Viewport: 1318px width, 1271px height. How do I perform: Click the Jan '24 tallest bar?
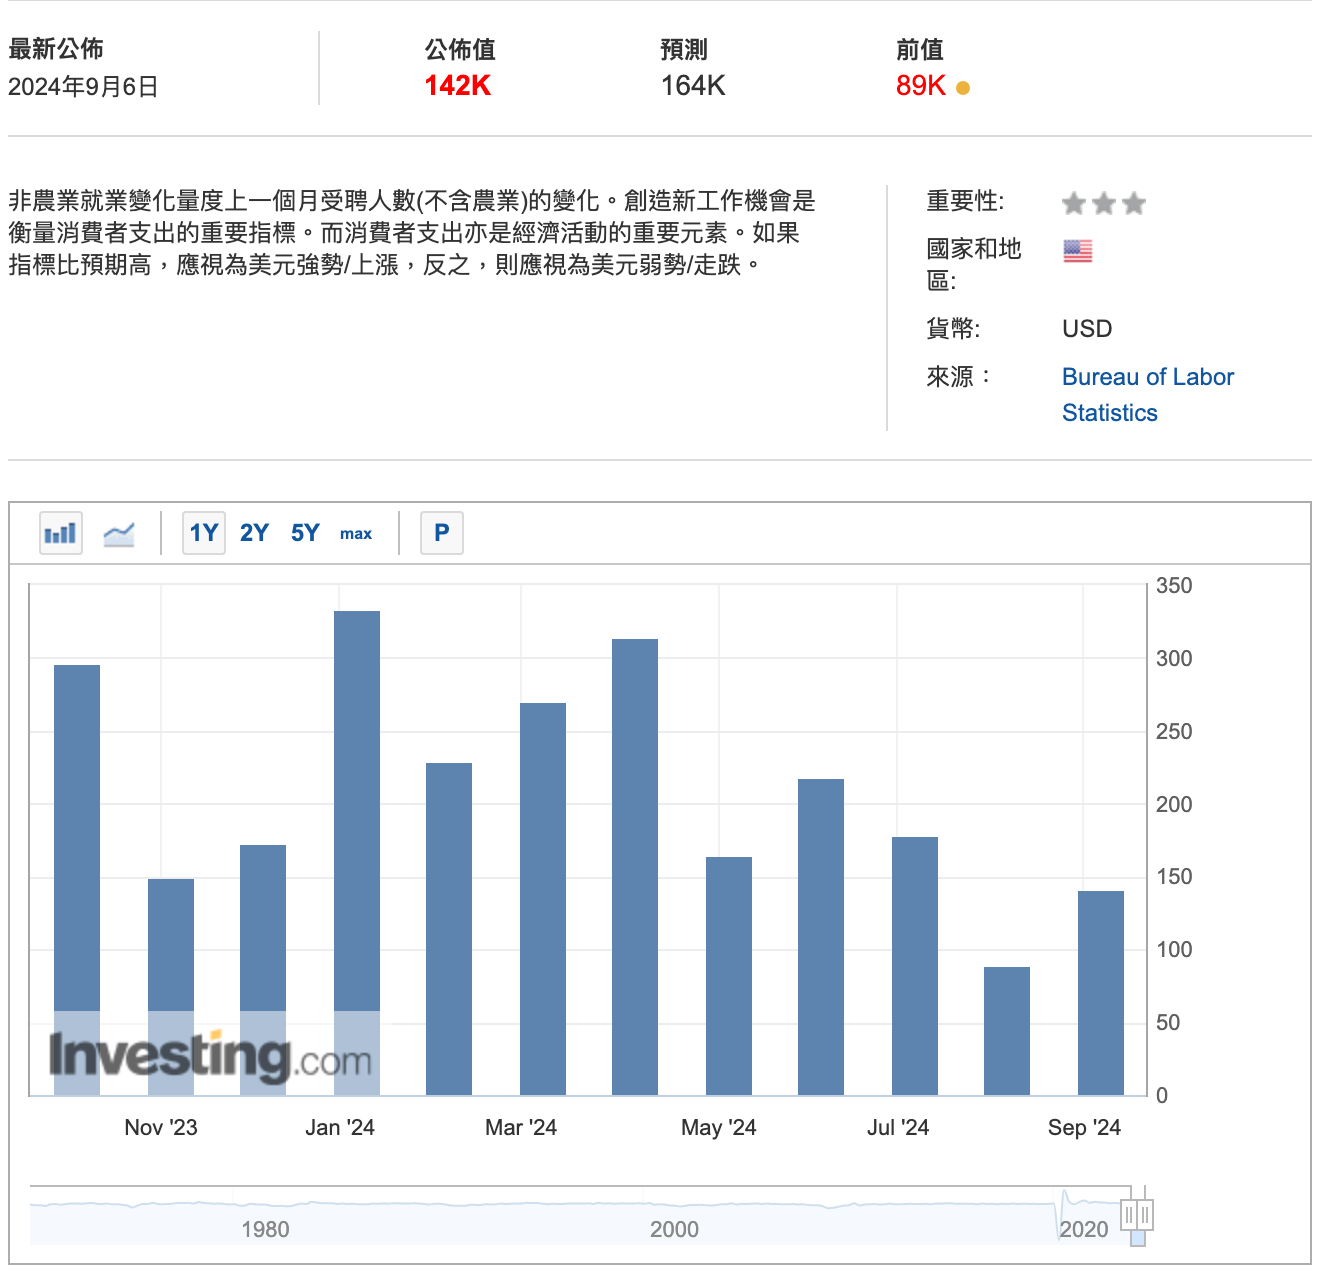tap(357, 853)
